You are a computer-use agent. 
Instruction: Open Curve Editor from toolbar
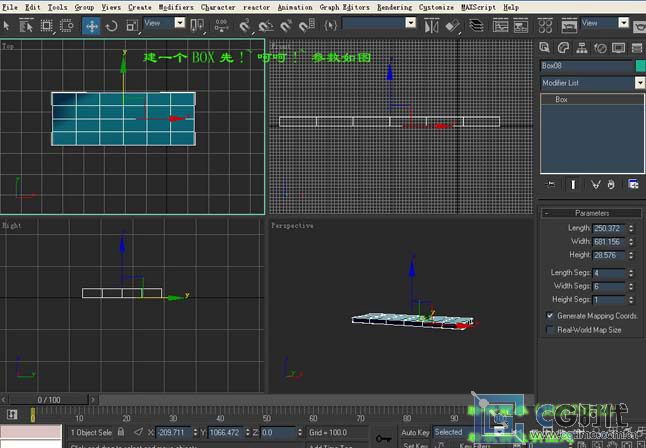point(500,26)
